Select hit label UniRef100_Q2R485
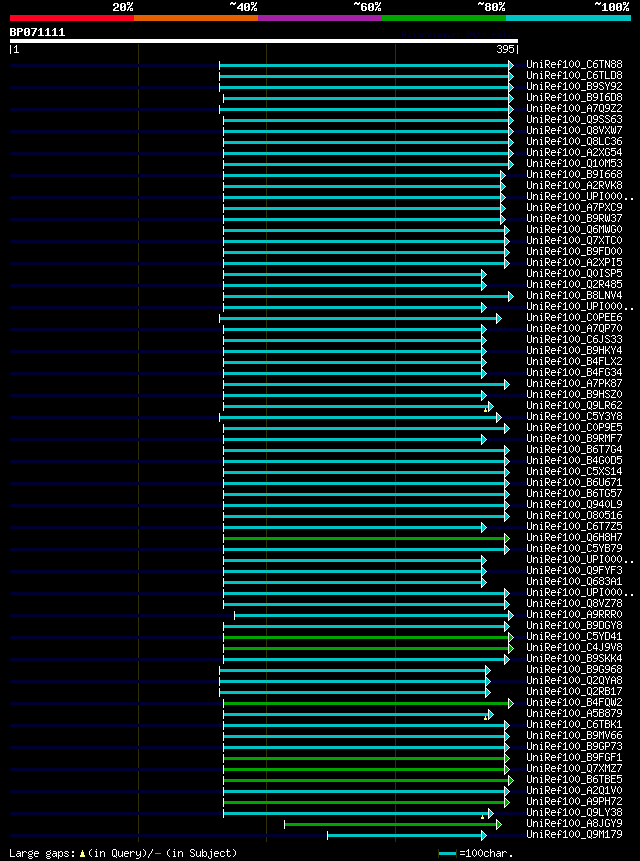 point(575,284)
